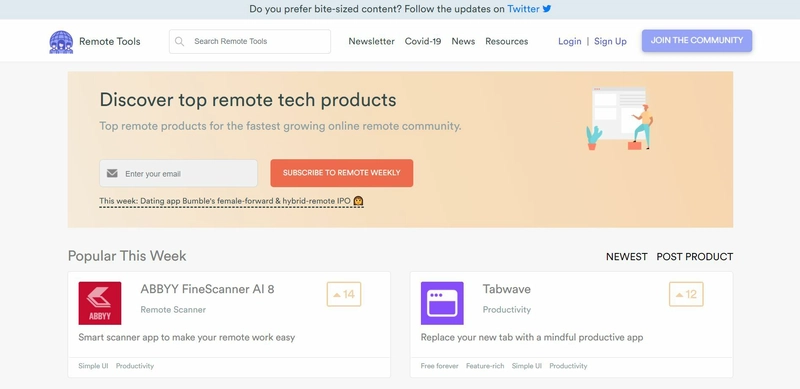Focus the Enter your email field

click(x=179, y=174)
